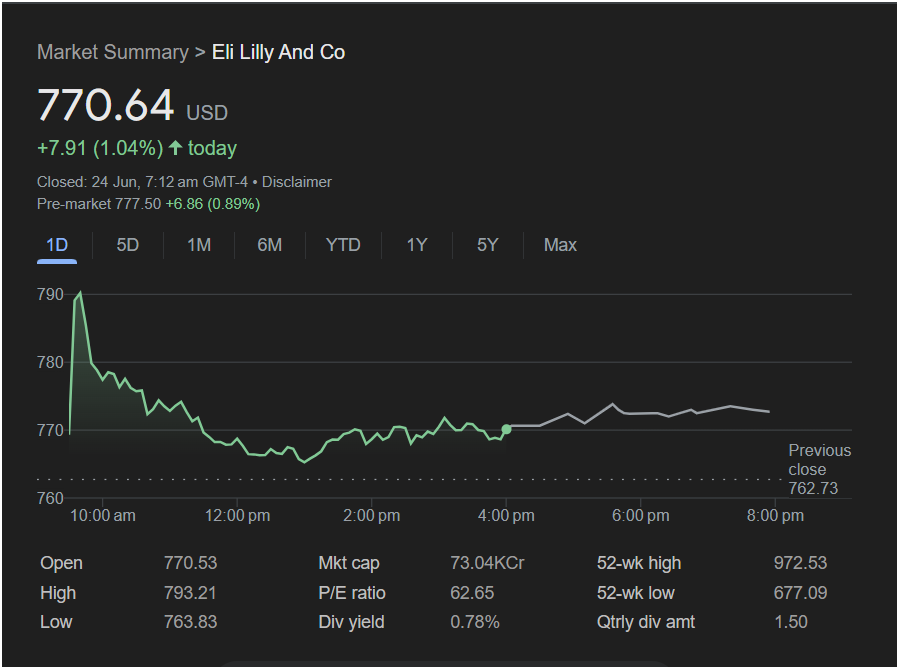Click the P/E ratio label

tap(352, 593)
